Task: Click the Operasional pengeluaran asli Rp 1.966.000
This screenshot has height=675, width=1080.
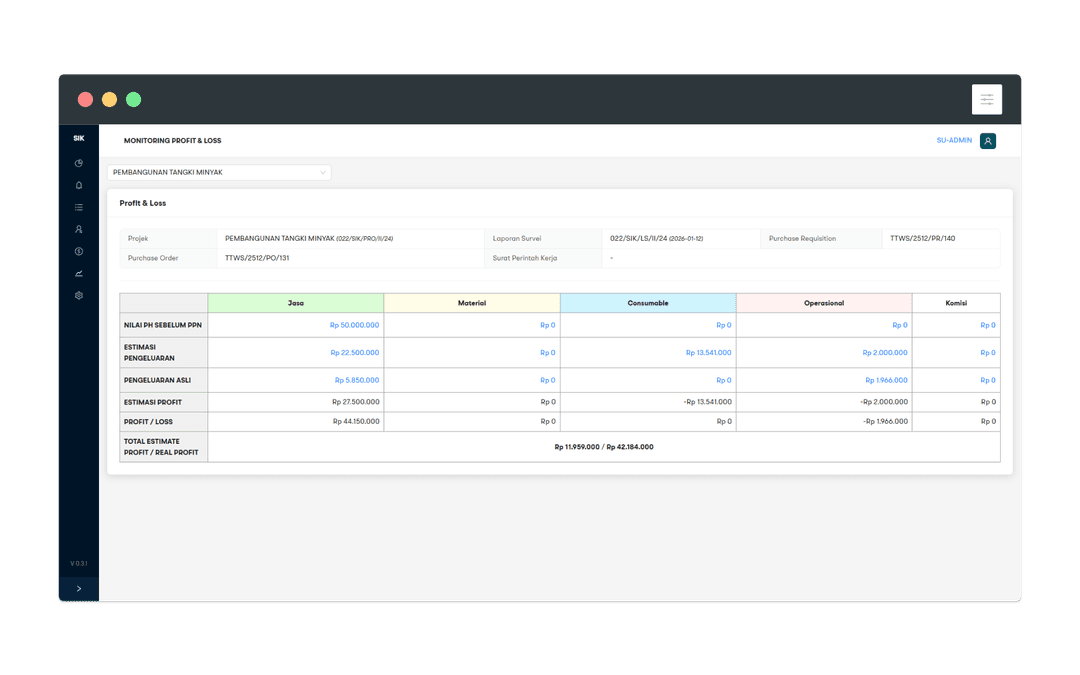Action: (886, 380)
